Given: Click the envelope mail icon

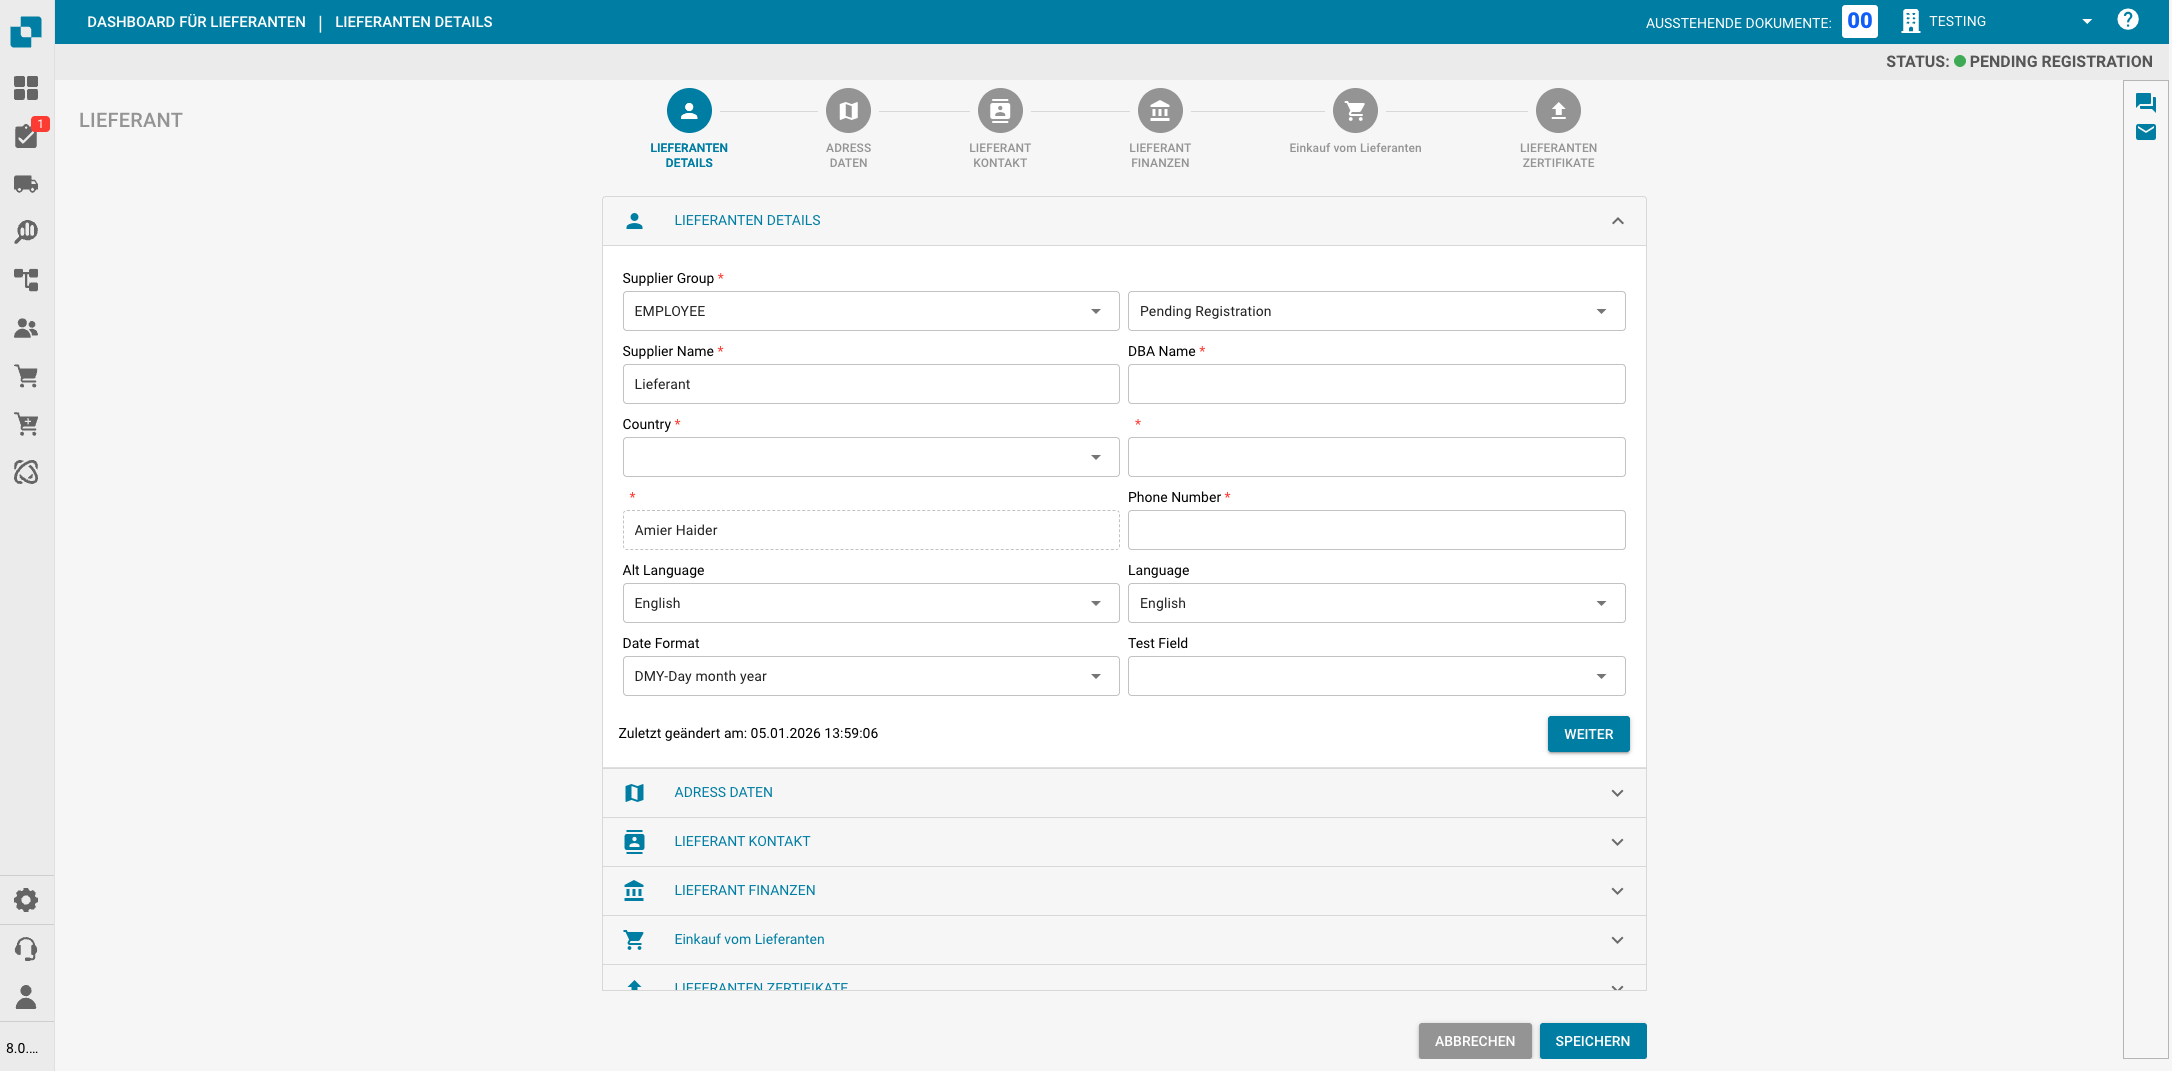Looking at the screenshot, I should tap(2145, 132).
